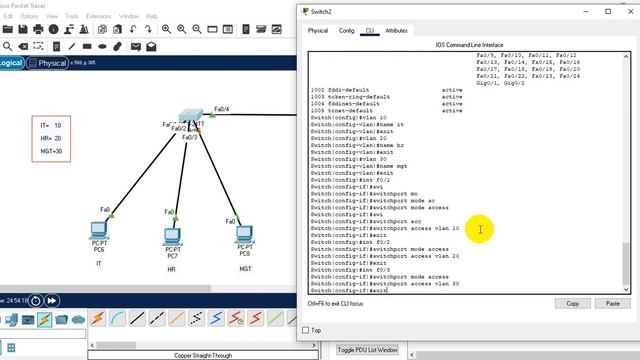Click the VLAN note box listing IT= 10

[x=51, y=139]
